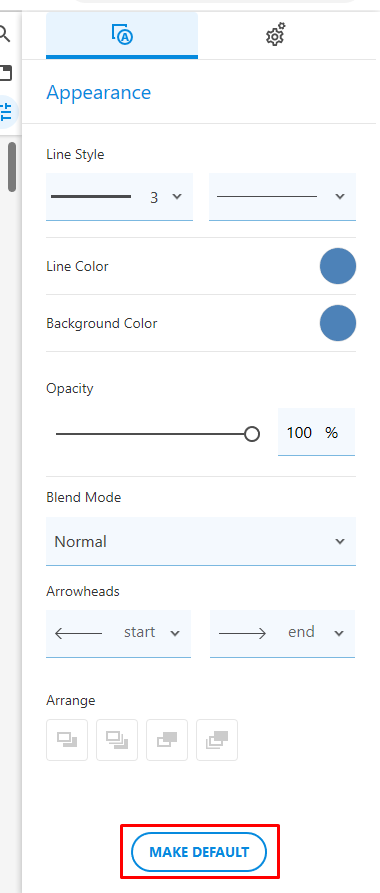Click Send to Back arrange icon
380x893 pixels.
tap(217, 740)
